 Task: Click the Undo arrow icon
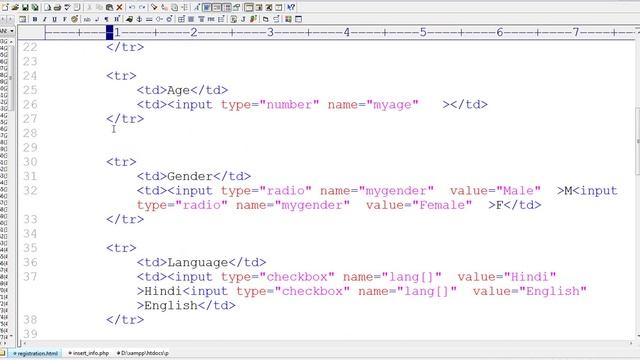tap(132, 7)
